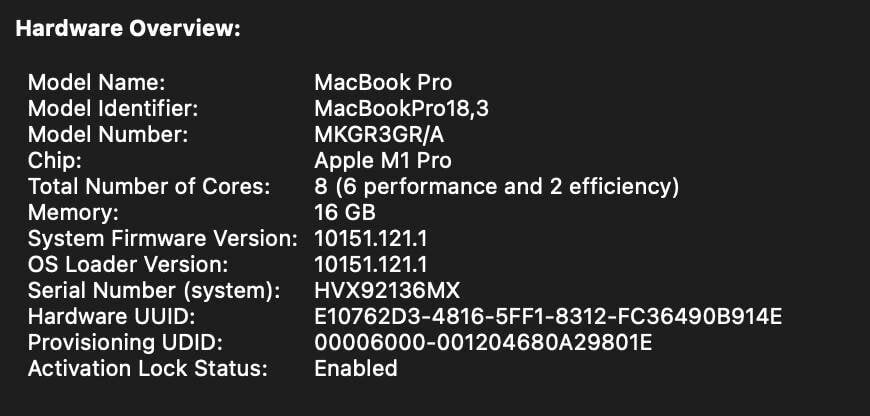This screenshot has height=416, width=870.
Task: Select the Enabled activation lock value
Action: tap(356, 369)
